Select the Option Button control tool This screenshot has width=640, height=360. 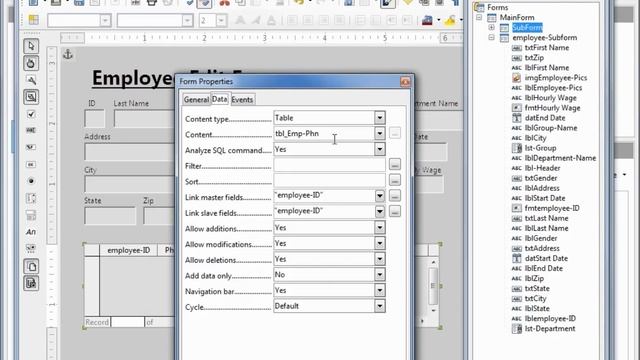click(x=31, y=181)
